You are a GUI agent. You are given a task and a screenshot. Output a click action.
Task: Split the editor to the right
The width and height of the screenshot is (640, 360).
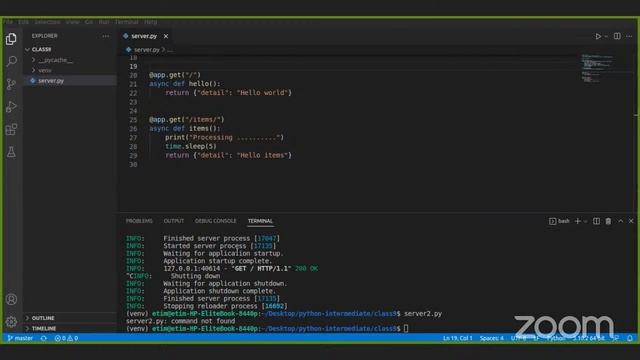tap(617, 36)
